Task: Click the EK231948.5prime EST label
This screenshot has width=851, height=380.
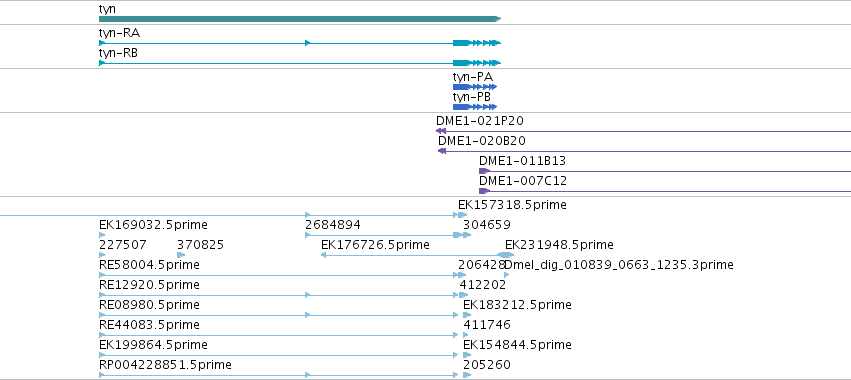Action: coord(559,245)
